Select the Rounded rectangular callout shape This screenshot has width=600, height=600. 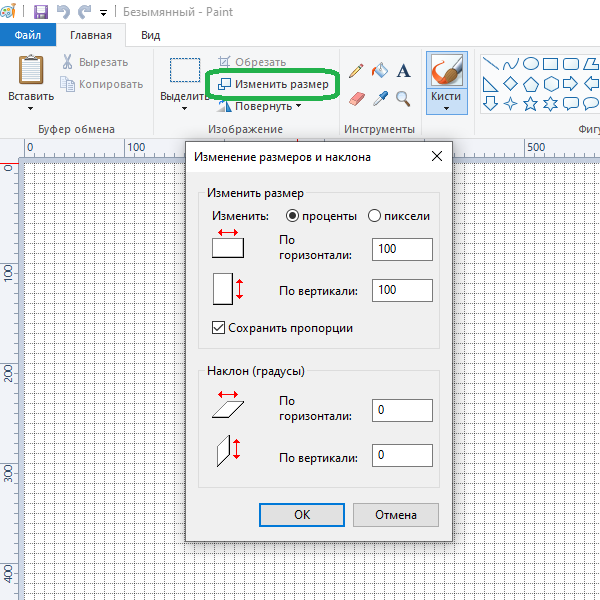[571, 104]
